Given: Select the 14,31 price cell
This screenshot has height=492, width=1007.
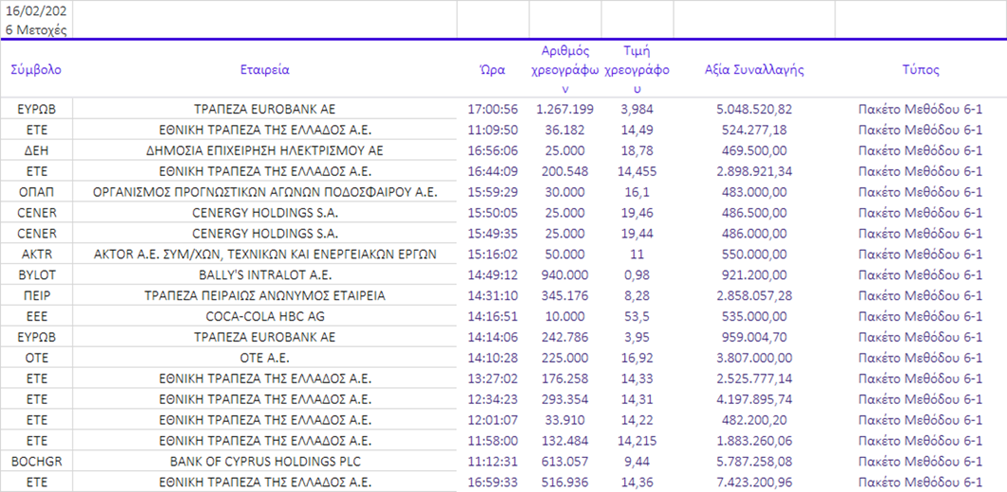Looking at the screenshot, I should tap(637, 399).
